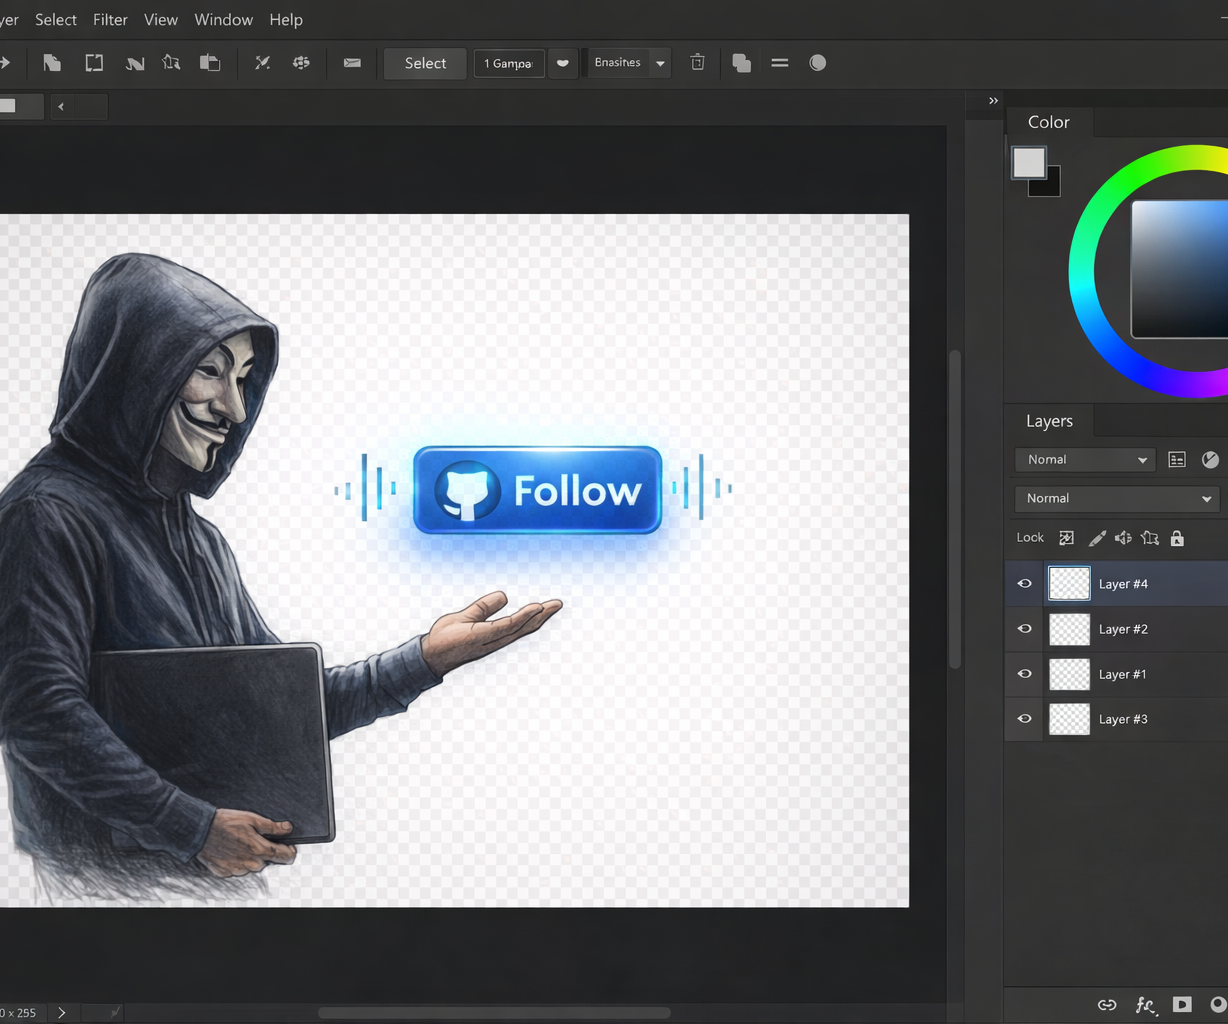Screen dimensions: 1228x1024
Task: Select Layer #2 thumbnail
Action: click(1069, 629)
